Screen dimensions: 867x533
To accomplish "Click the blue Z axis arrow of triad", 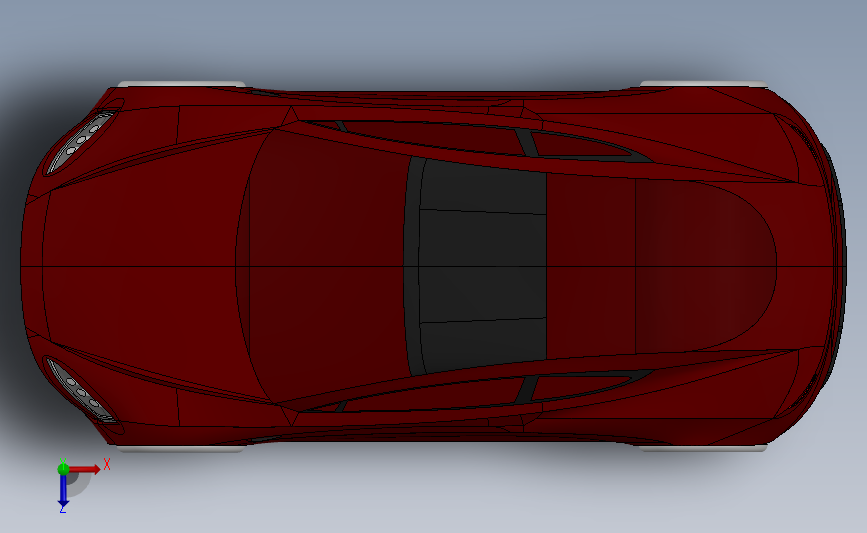I will pos(63,491).
